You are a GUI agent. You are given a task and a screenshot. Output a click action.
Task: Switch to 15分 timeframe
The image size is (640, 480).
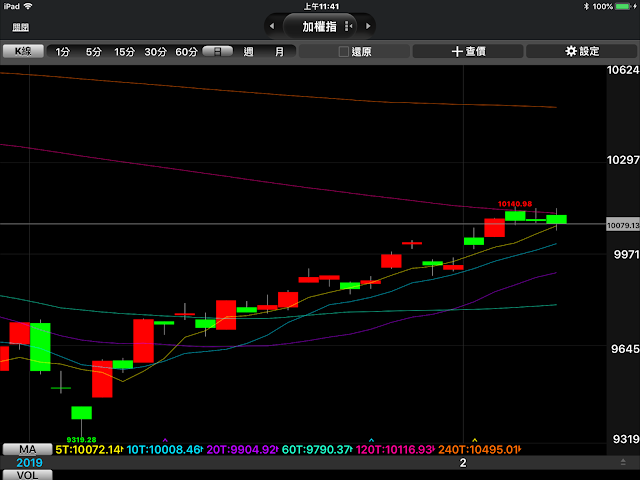pyautogui.click(x=124, y=51)
